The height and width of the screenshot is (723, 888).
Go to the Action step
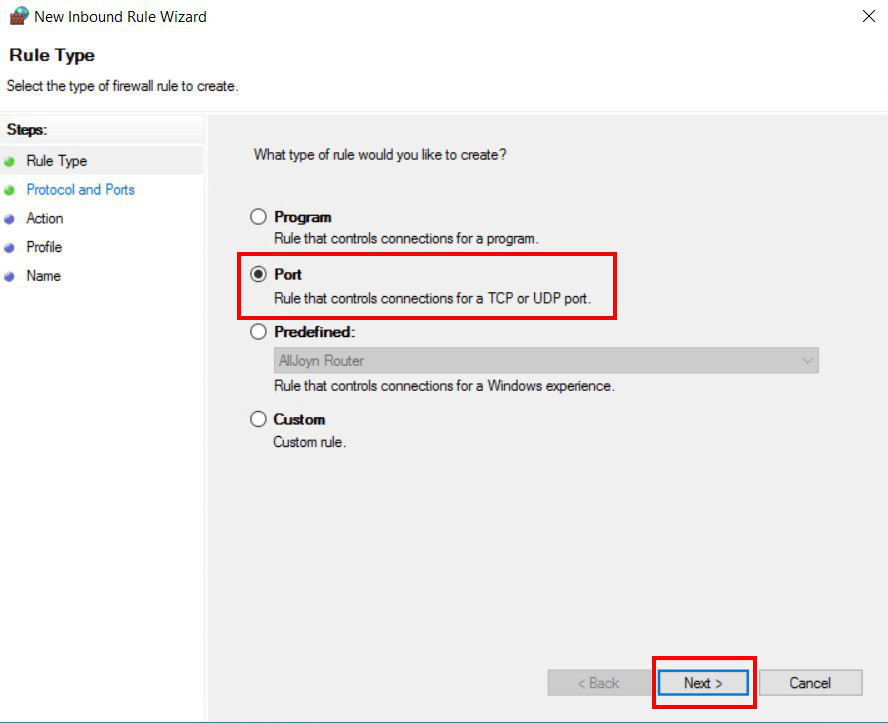45,219
